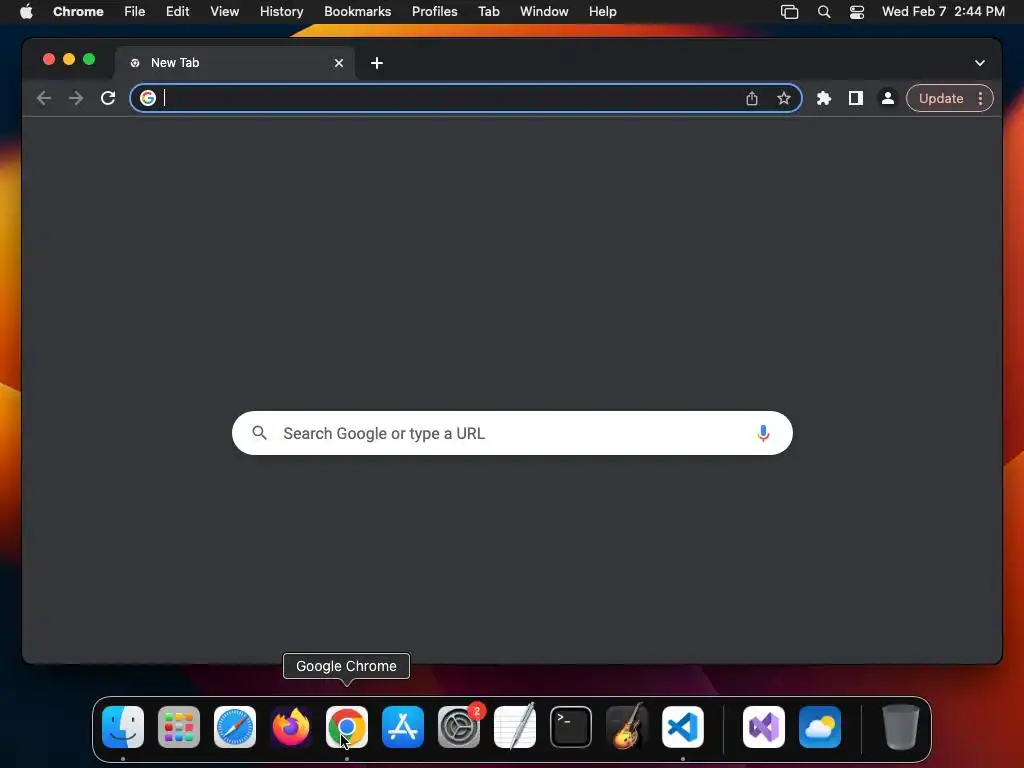Open the Help menu

[602, 11]
